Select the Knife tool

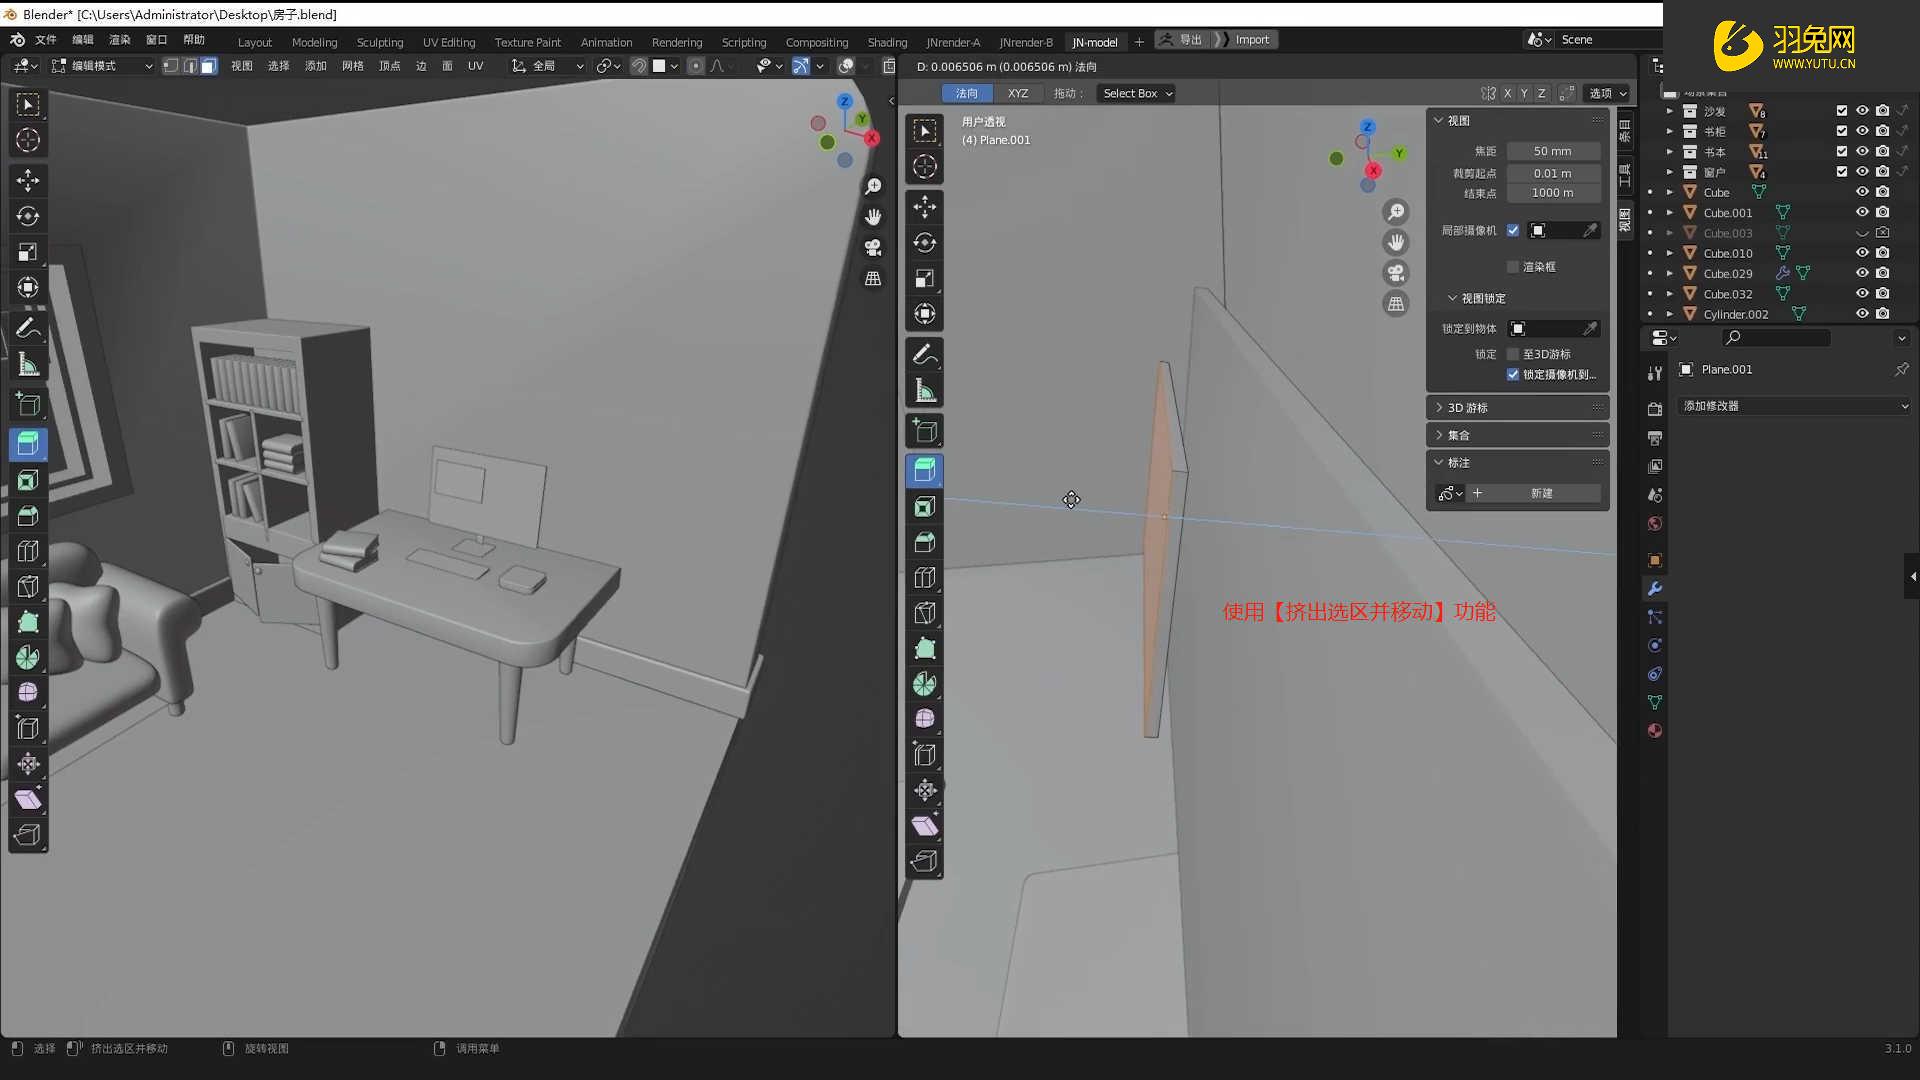click(x=28, y=587)
